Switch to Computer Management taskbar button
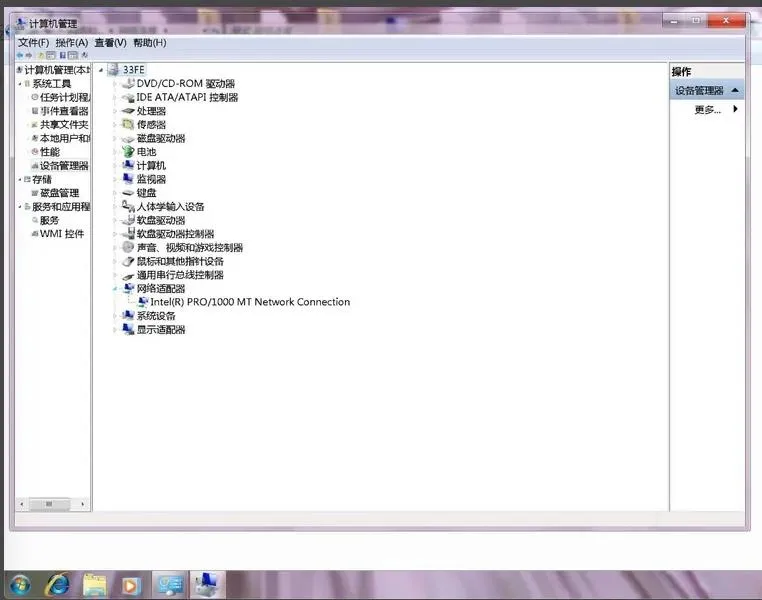The height and width of the screenshot is (600, 762). pos(207,584)
